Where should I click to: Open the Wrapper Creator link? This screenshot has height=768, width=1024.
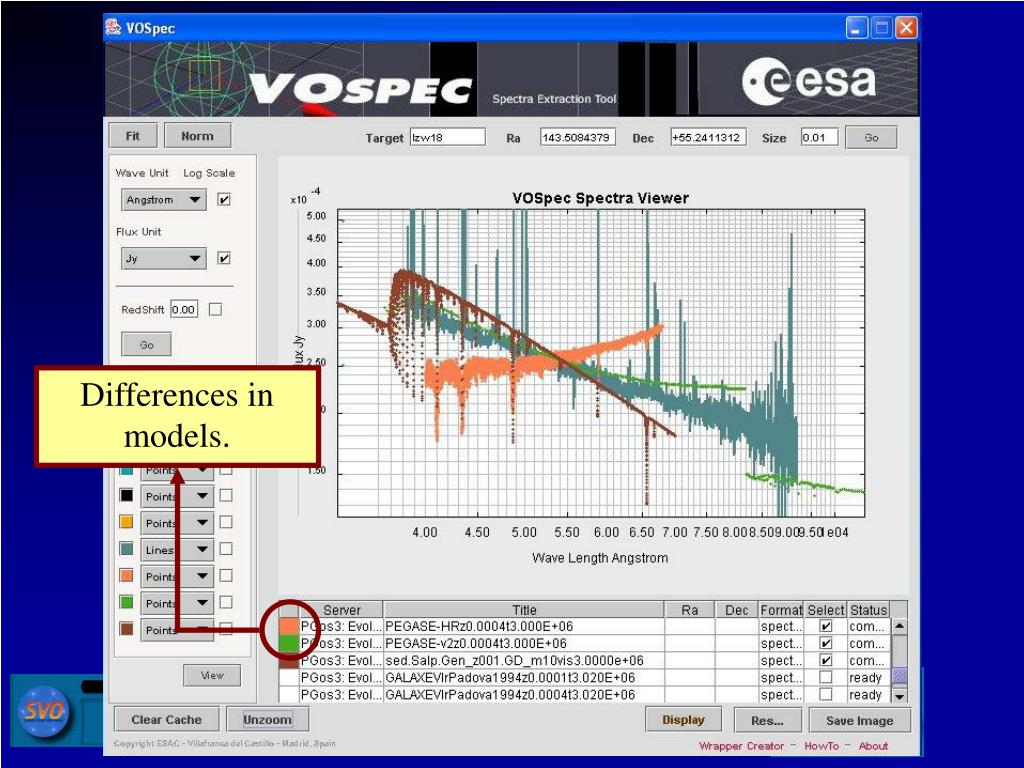(741, 746)
